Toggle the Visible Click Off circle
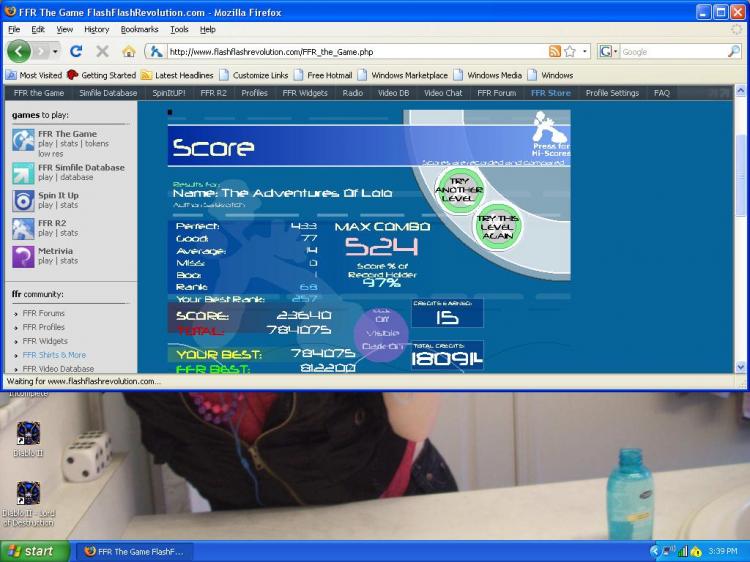 tap(382, 333)
